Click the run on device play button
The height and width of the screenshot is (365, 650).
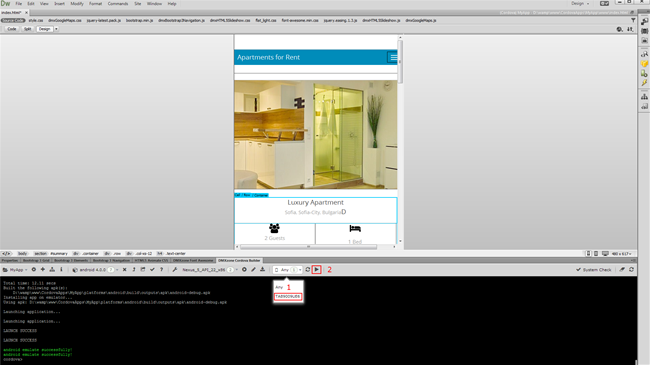[x=316, y=270]
